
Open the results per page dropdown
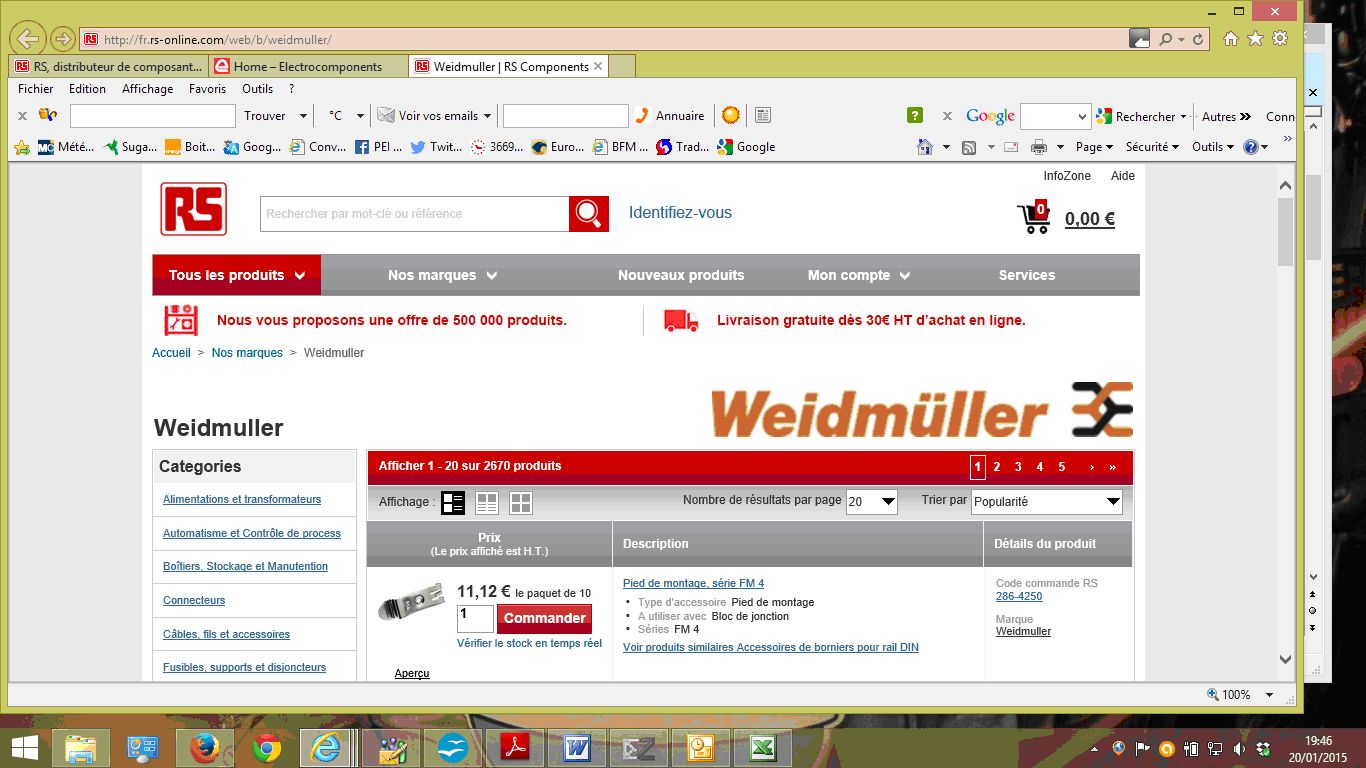(x=872, y=502)
